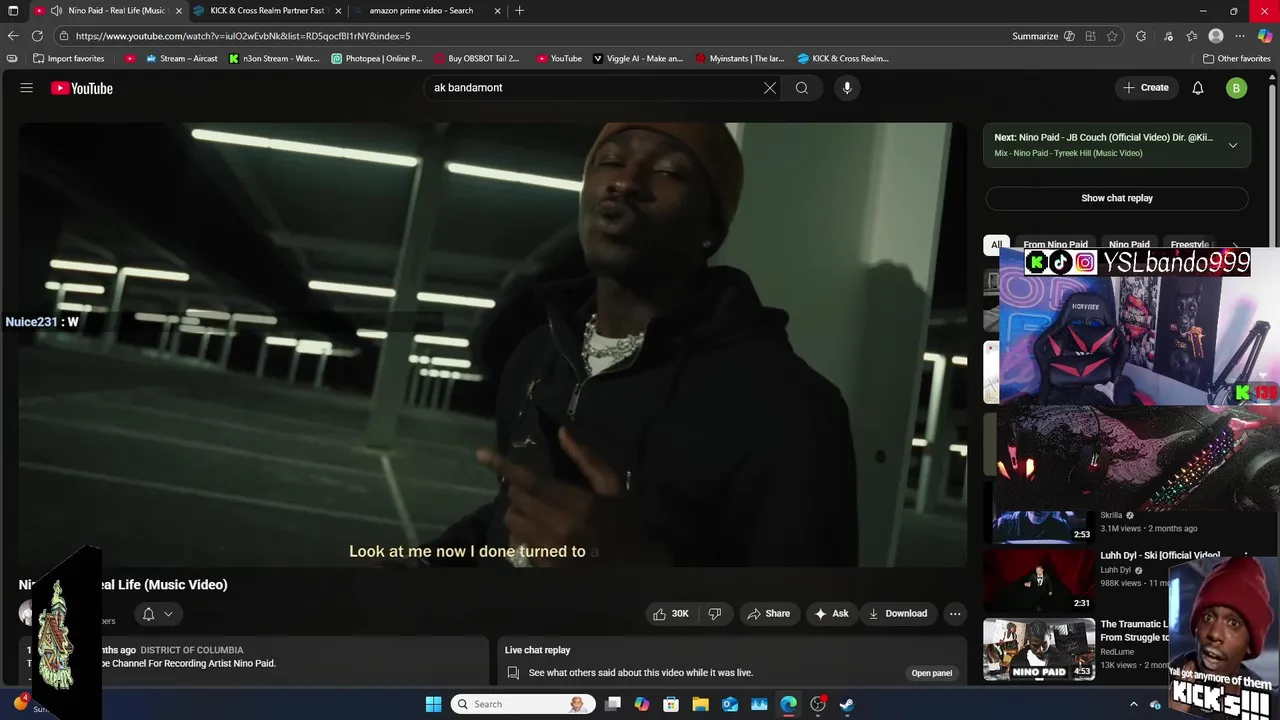Open the Other favorites folder

click(x=1236, y=59)
